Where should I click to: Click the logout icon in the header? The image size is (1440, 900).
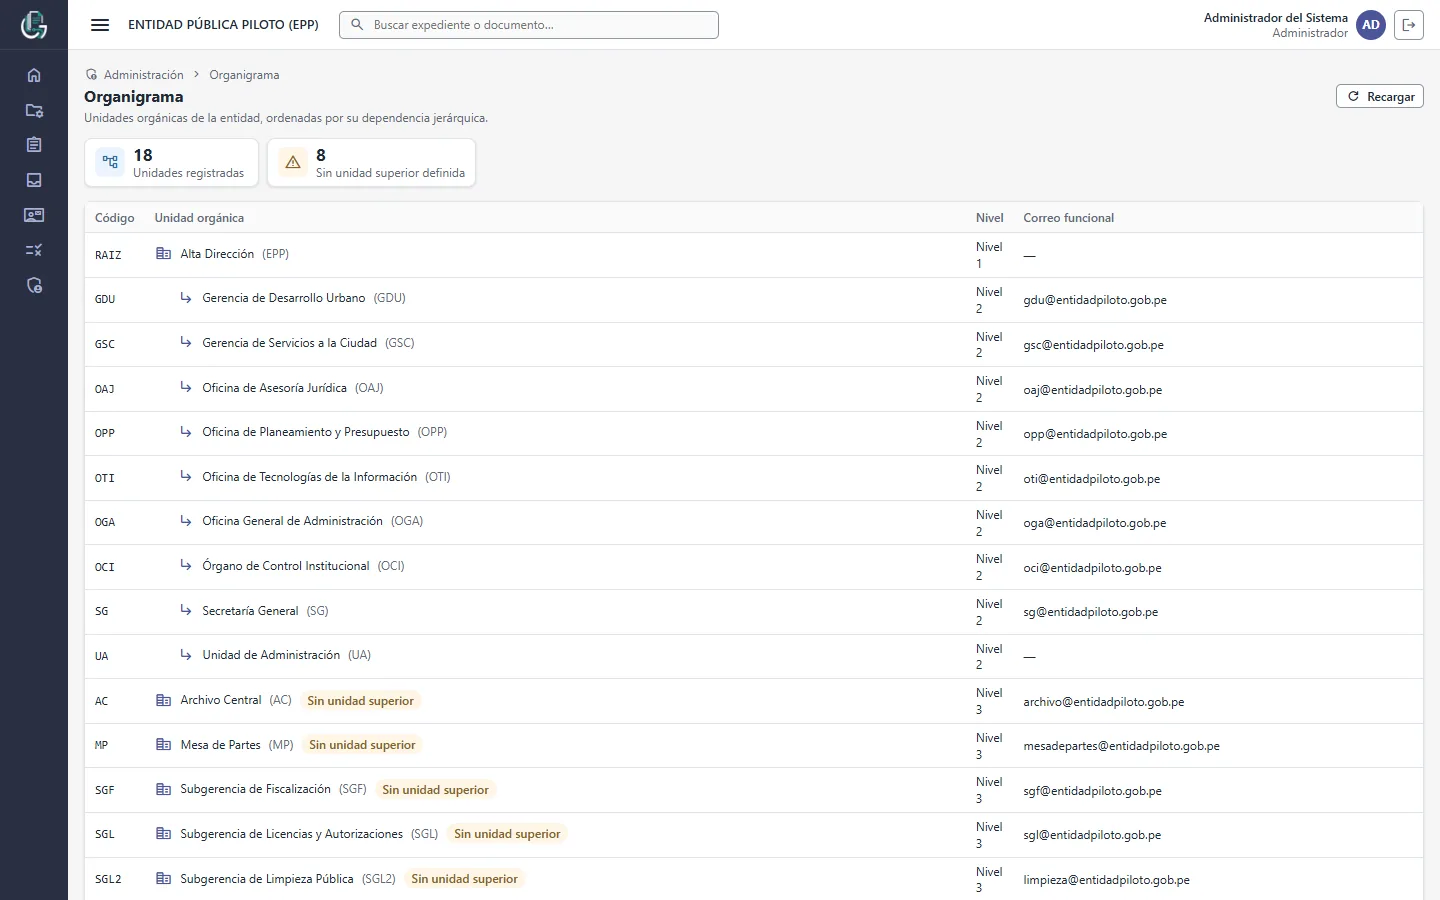point(1409,25)
